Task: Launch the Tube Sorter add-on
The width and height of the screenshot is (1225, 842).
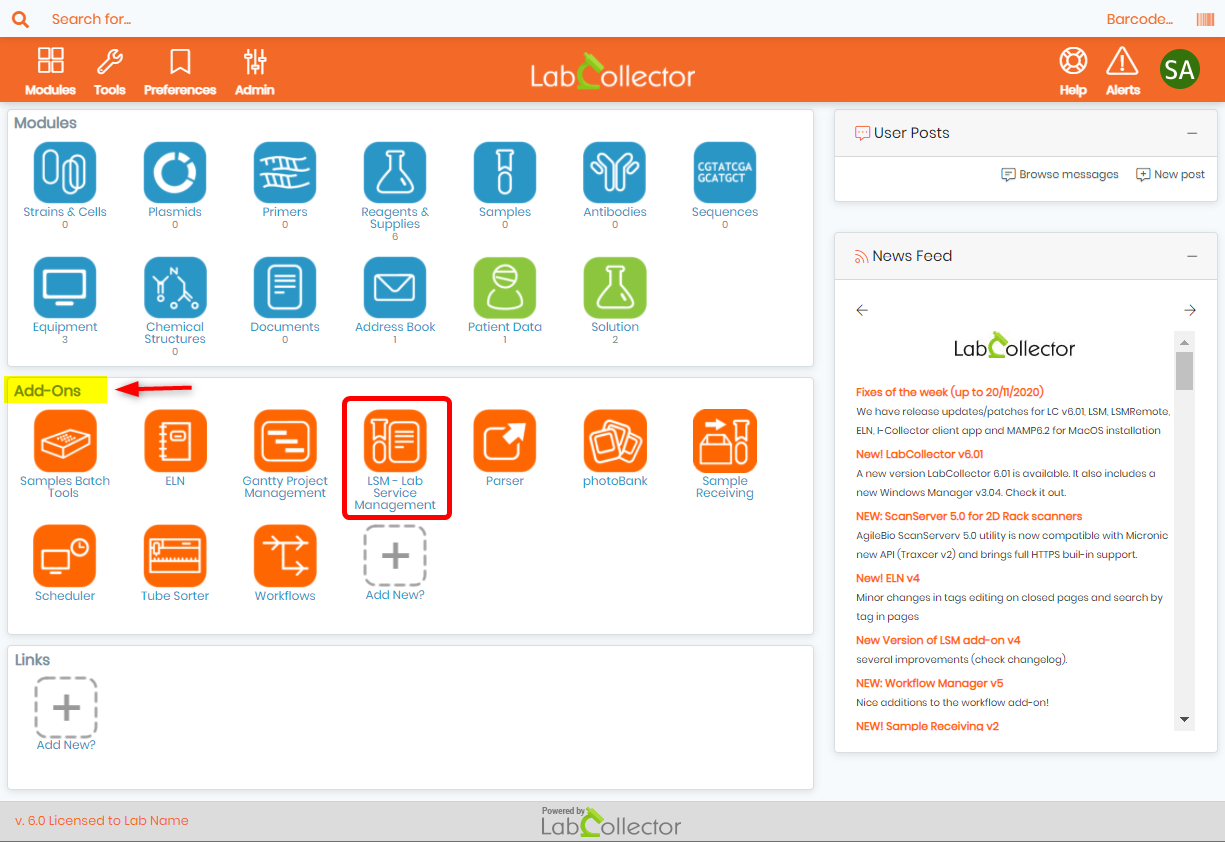Action: pos(175,556)
